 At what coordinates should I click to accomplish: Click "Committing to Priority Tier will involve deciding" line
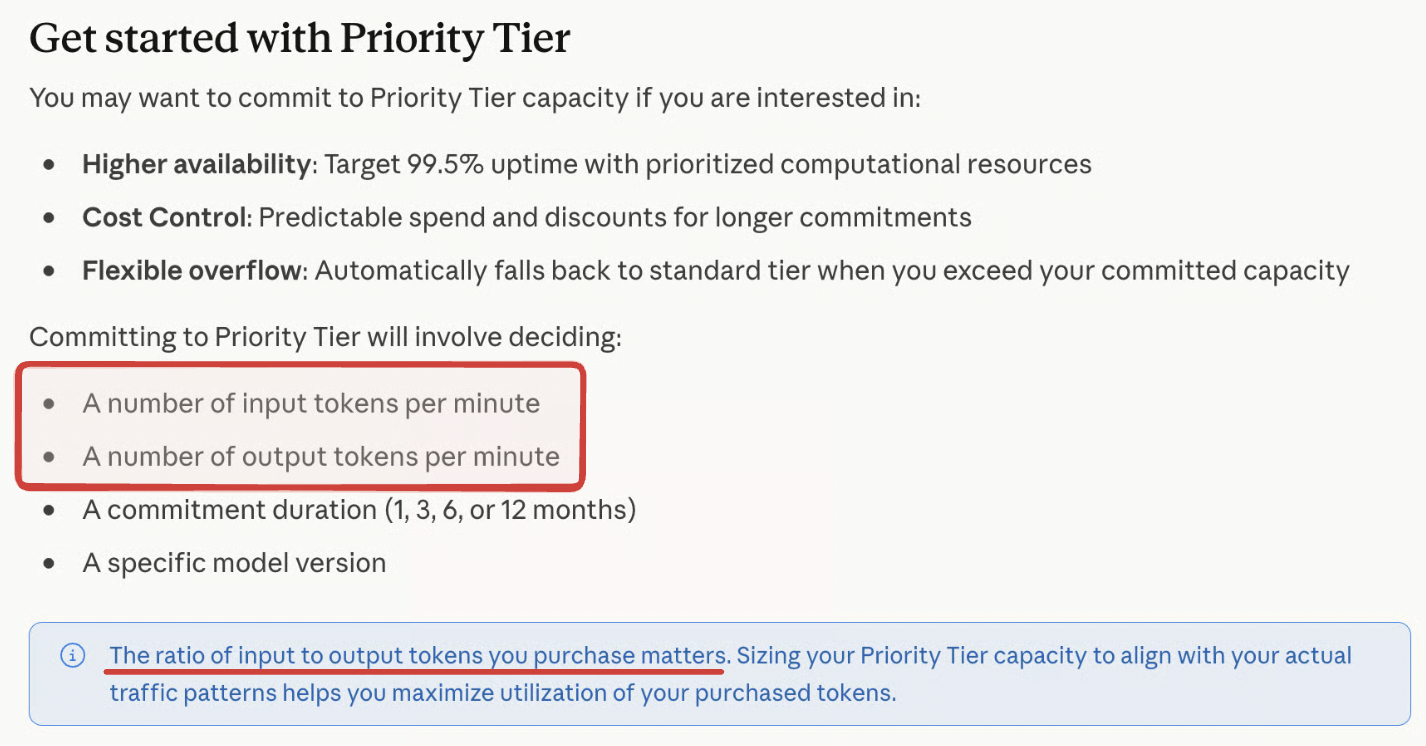326,337
